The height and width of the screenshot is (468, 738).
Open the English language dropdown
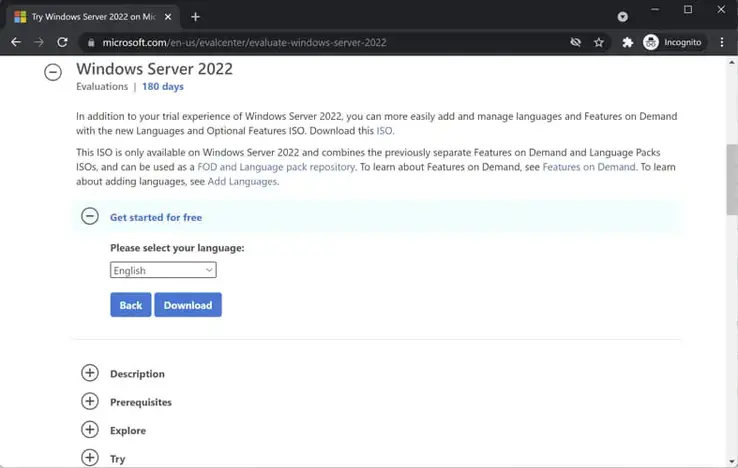[163, 270]
